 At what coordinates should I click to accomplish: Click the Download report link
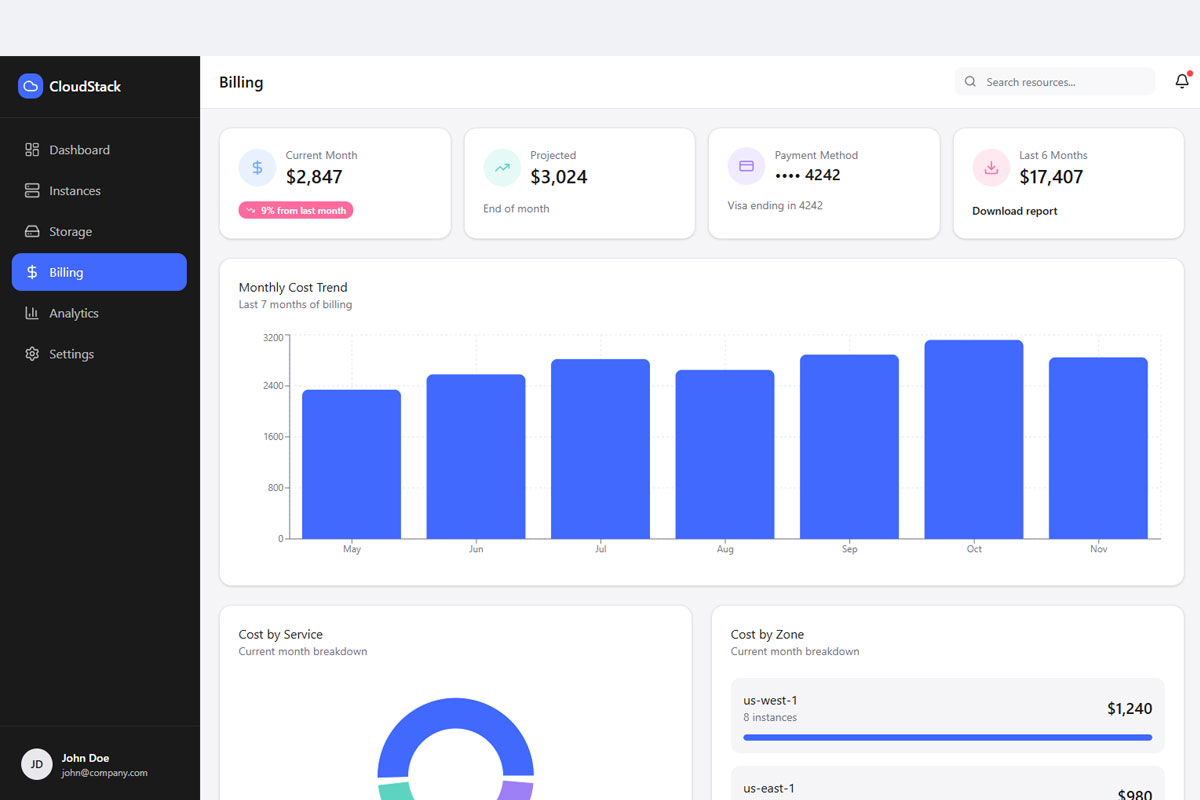1014,211
